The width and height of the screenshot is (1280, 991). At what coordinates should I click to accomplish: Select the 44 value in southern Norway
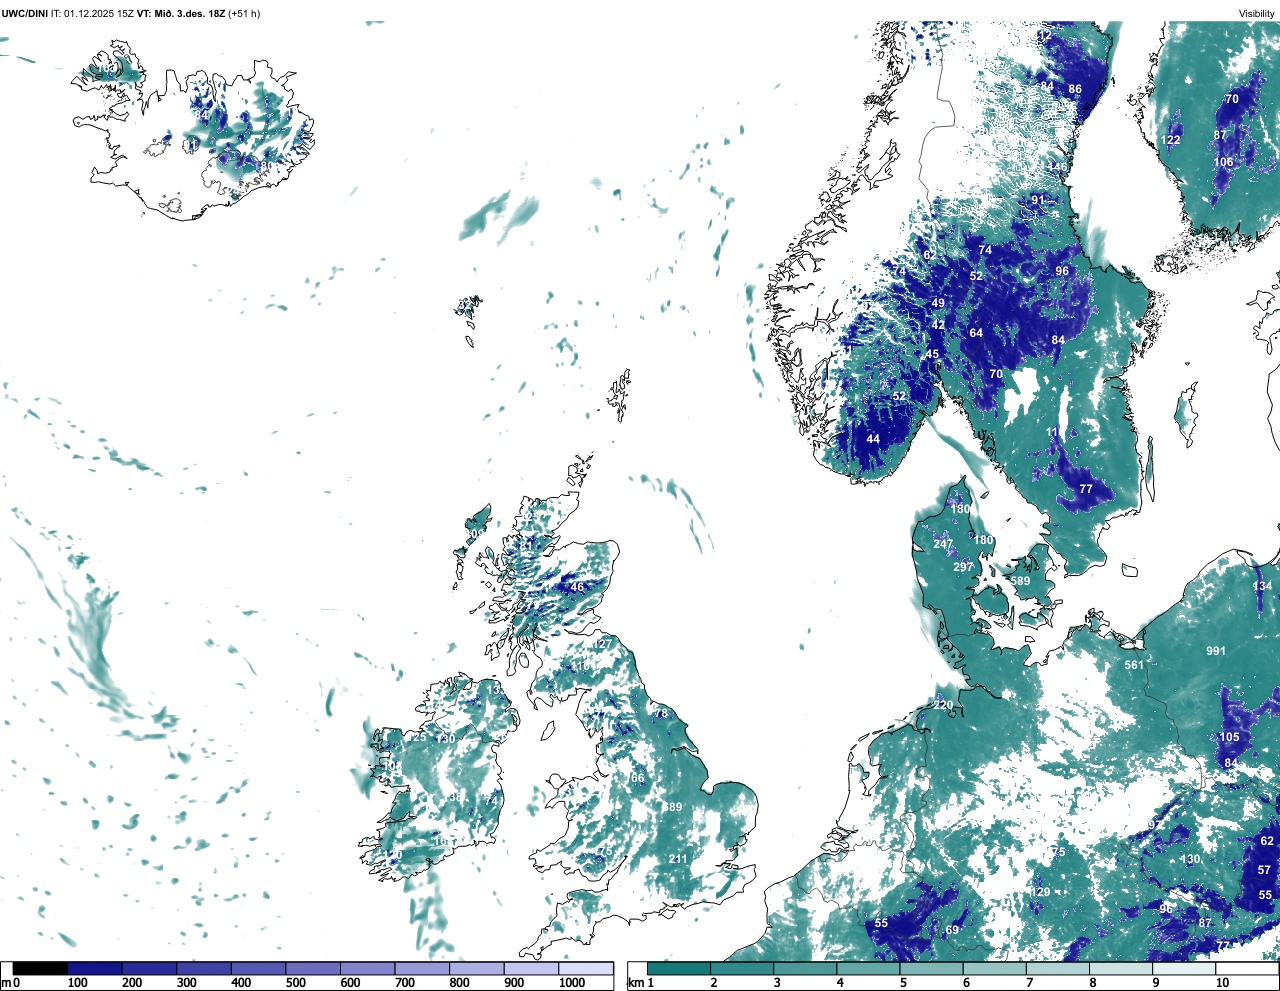[x=873, y=439]
